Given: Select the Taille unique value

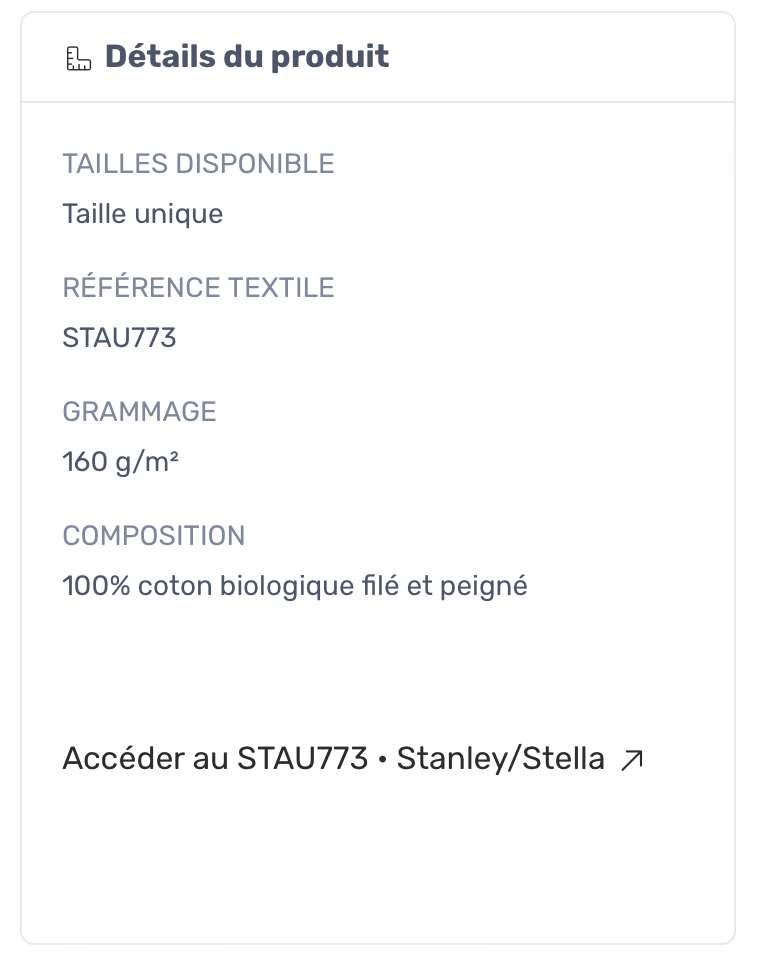Looking at the screenshot, I should tap(142, 214).
